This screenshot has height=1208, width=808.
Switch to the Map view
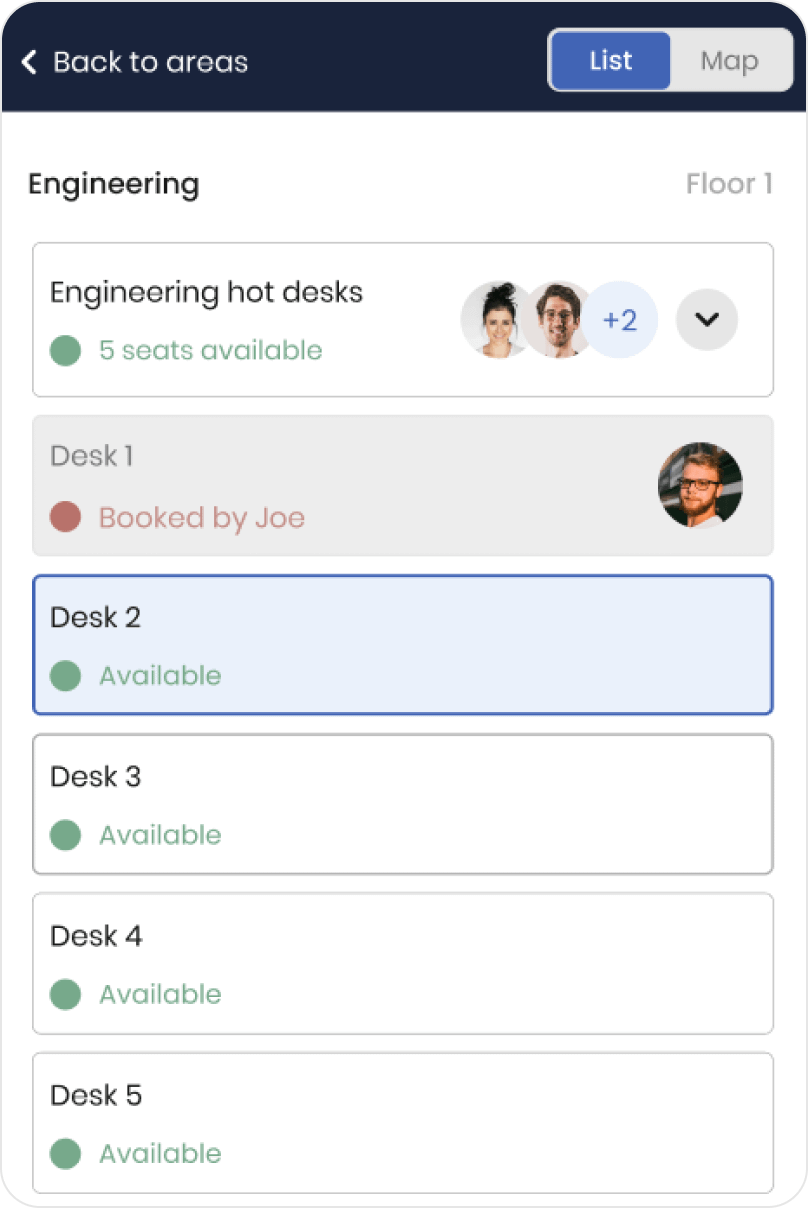coord(729,61)
